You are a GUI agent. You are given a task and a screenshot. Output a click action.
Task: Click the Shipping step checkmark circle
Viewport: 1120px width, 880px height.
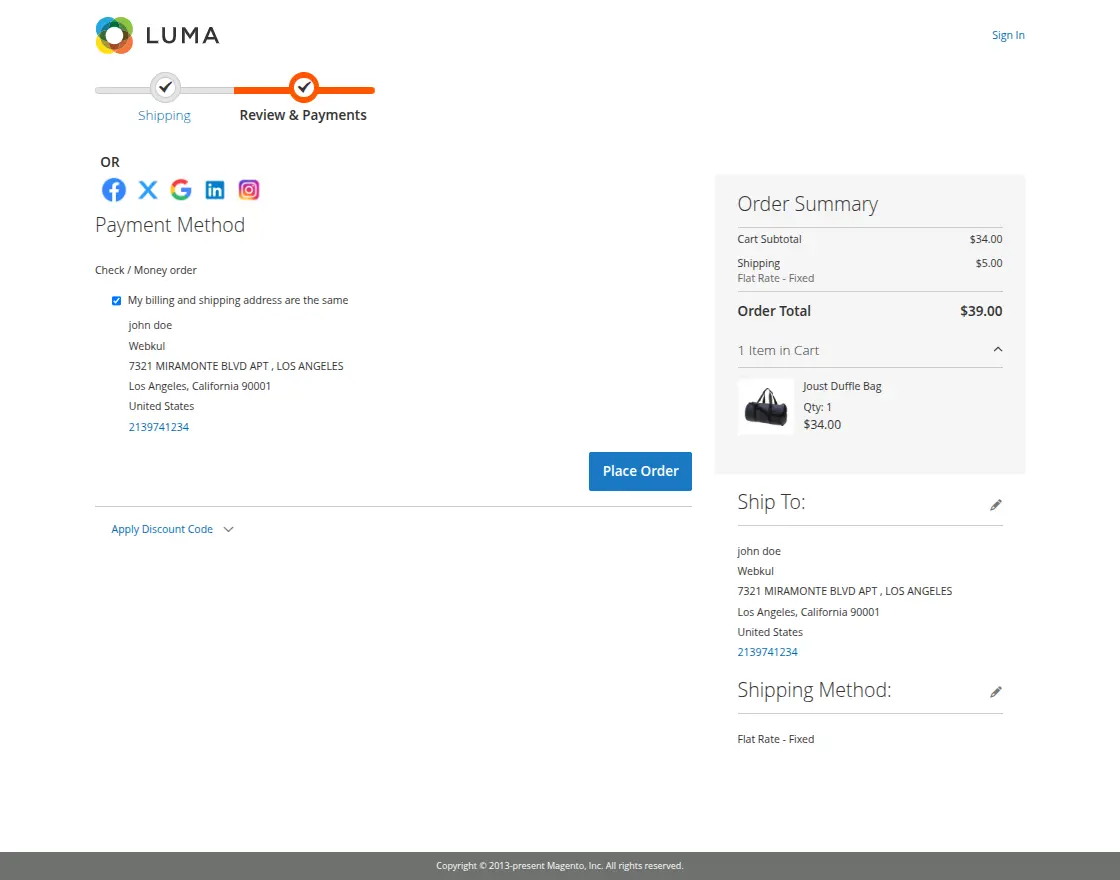(x=164, y=87)
